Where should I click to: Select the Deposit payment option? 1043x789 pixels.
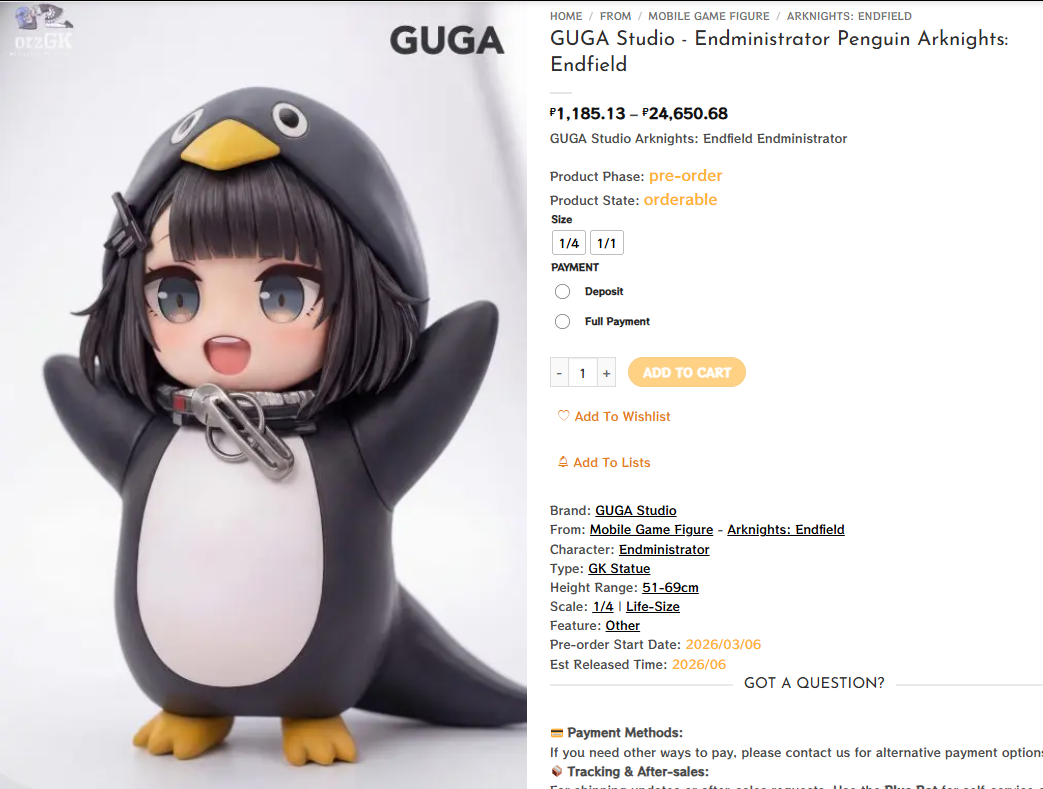click(x=563, y=291)
